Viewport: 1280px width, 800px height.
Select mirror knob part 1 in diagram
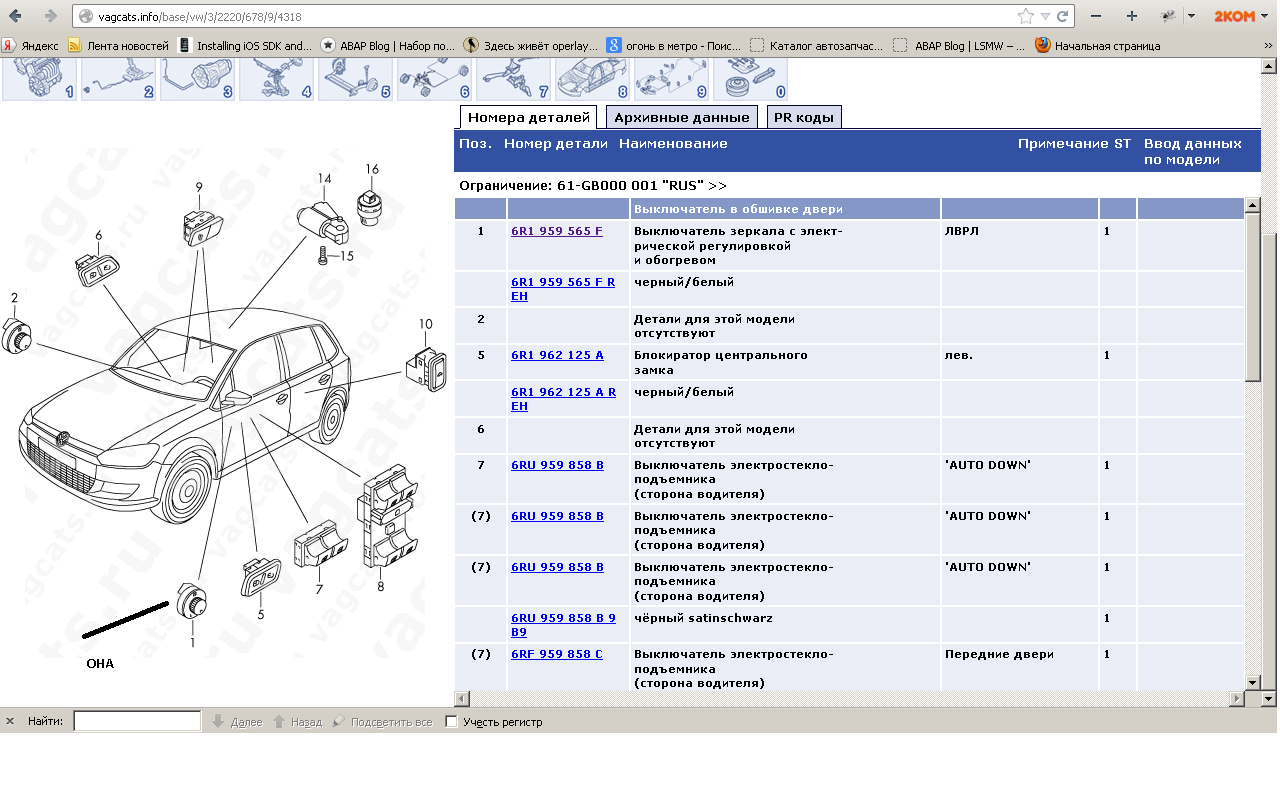coord(191,602)
